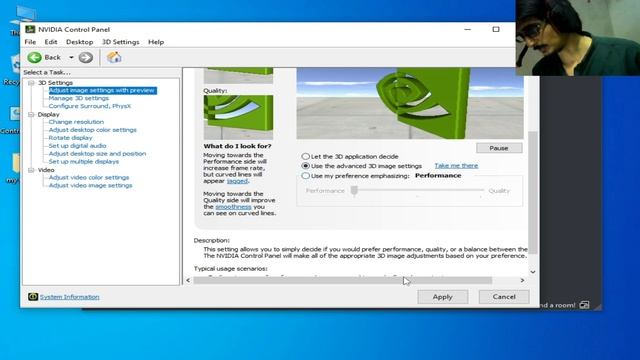This screenshot has width=640, height=360.
Task: Open the Home icon in toolbar
Action: coord(114,57)
